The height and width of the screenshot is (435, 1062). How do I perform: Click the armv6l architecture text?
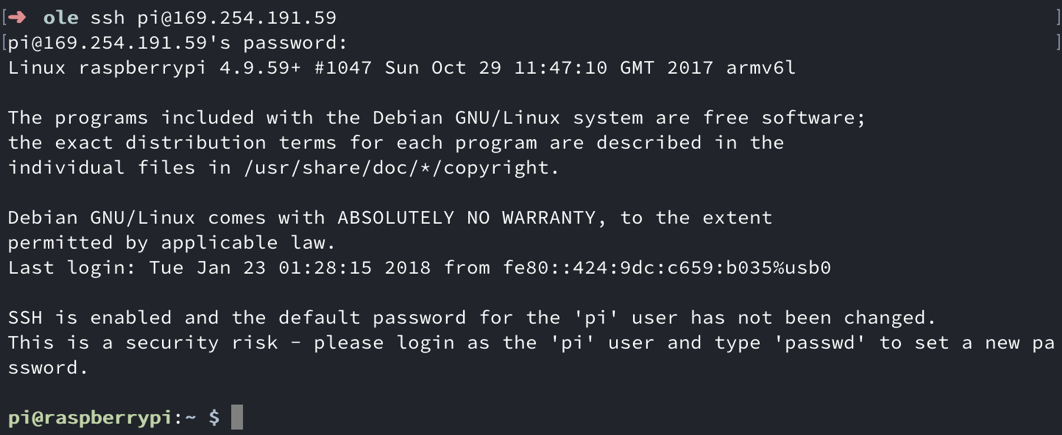pyautogui.click(x=760, y=68)
